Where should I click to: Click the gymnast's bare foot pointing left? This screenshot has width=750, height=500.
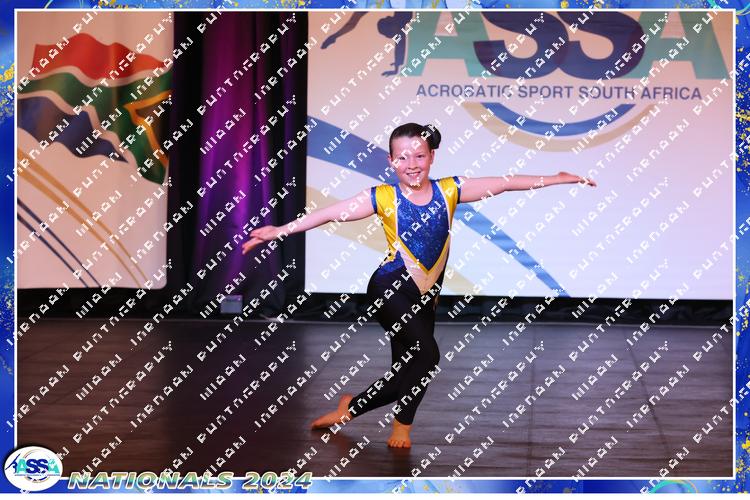[x=333, y=415]
